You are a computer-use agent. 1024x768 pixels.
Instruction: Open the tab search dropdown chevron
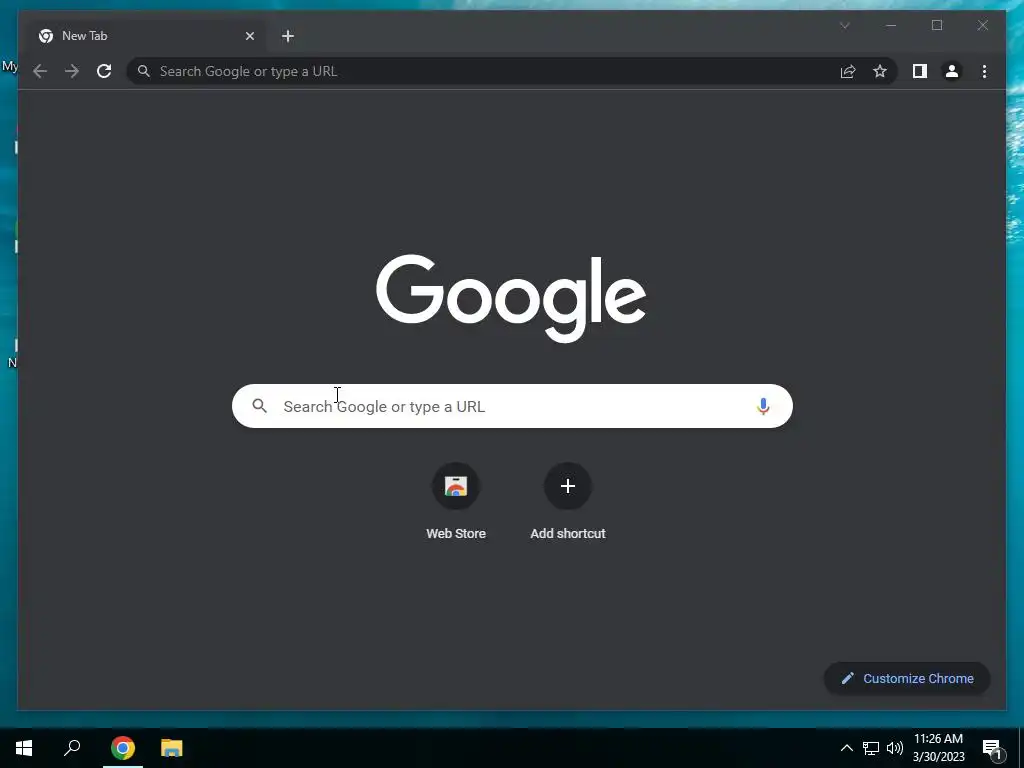(x=844, y=25)
